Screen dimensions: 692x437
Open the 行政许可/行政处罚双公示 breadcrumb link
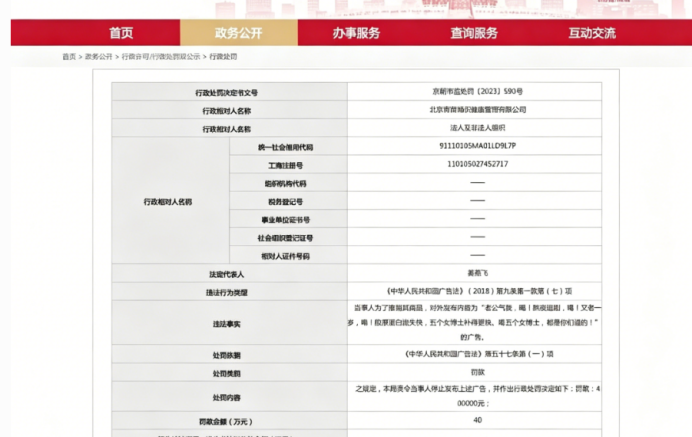click(x=161, y=57)
